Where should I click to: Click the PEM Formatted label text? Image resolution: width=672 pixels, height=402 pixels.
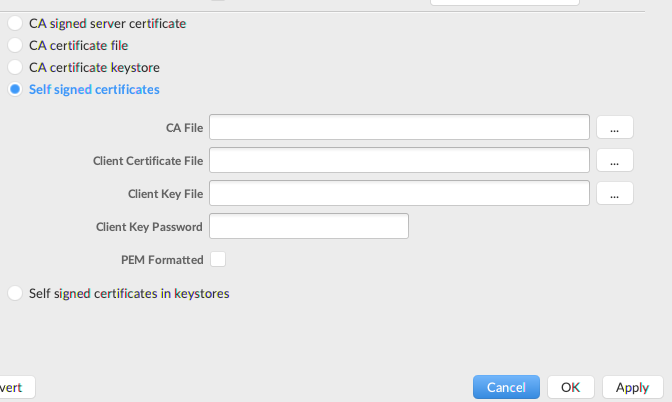point(161,260)
